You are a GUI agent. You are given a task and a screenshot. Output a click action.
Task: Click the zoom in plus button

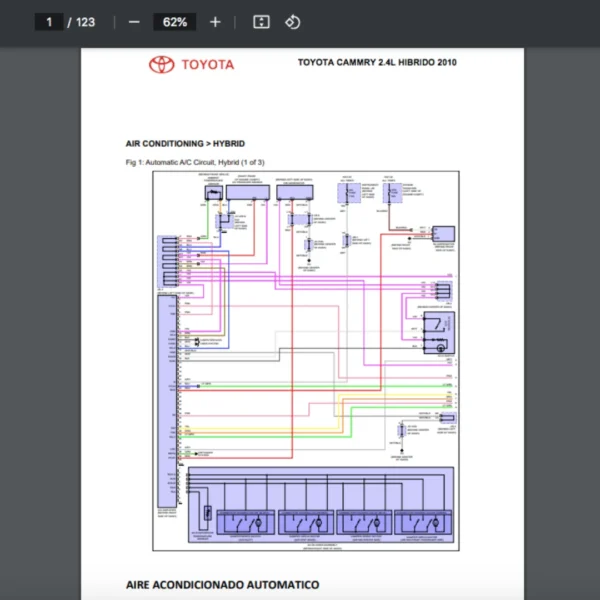pyautogui.click(x=215, y=22)
